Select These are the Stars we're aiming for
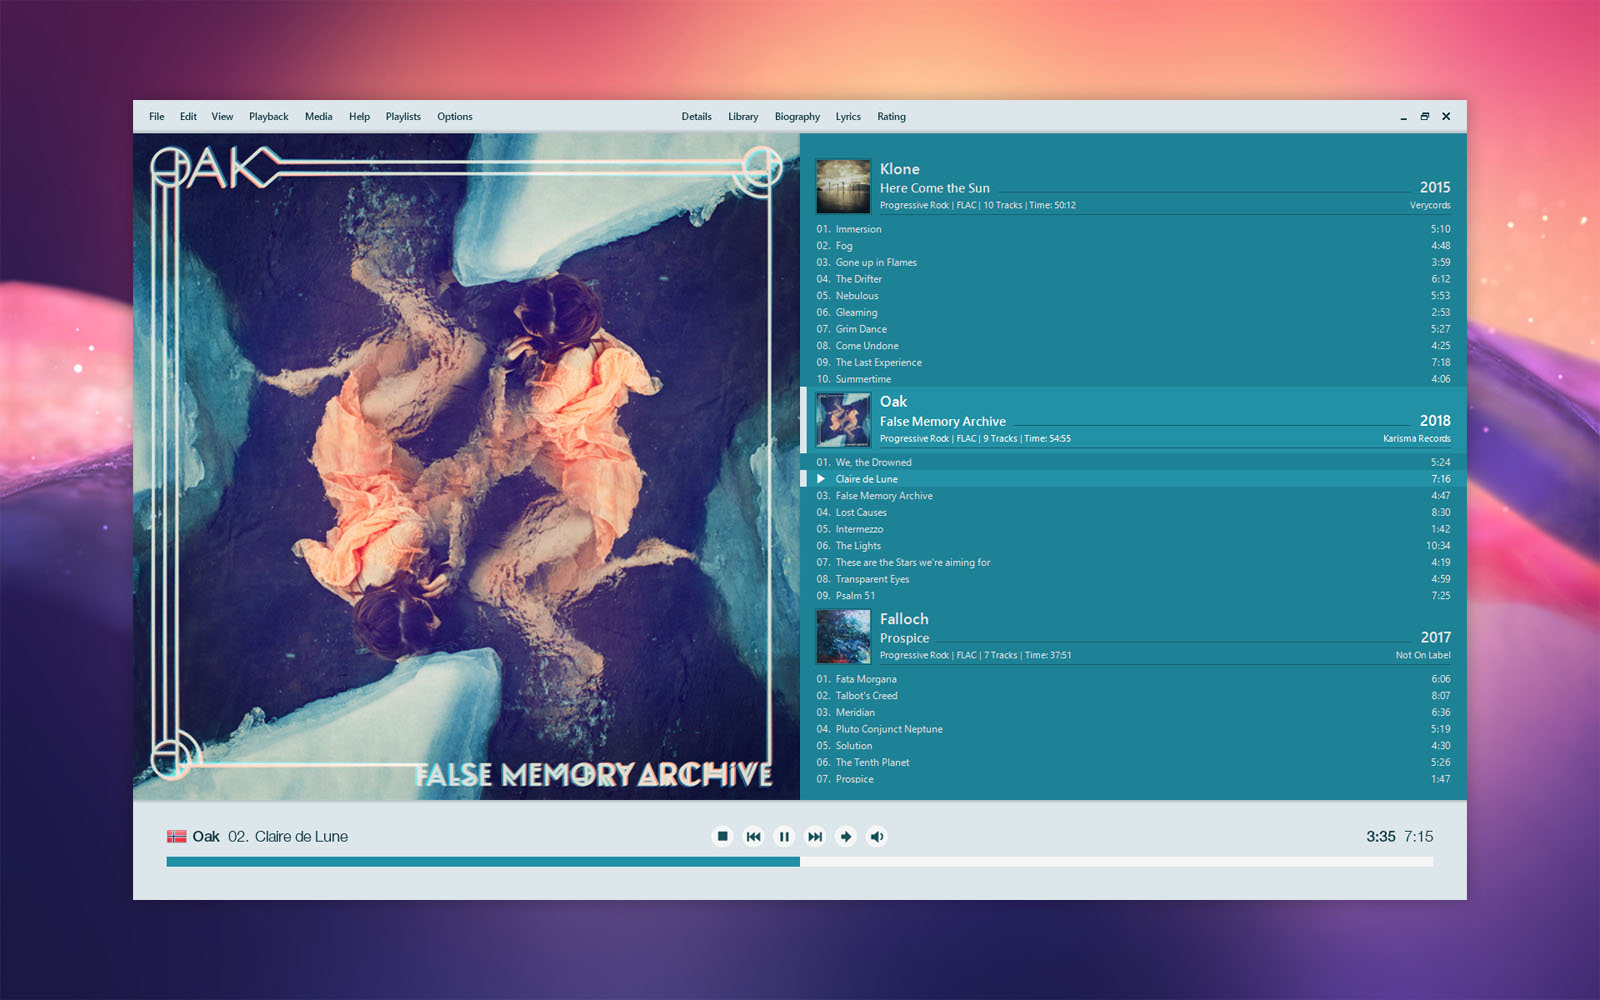 (1133, 562)
